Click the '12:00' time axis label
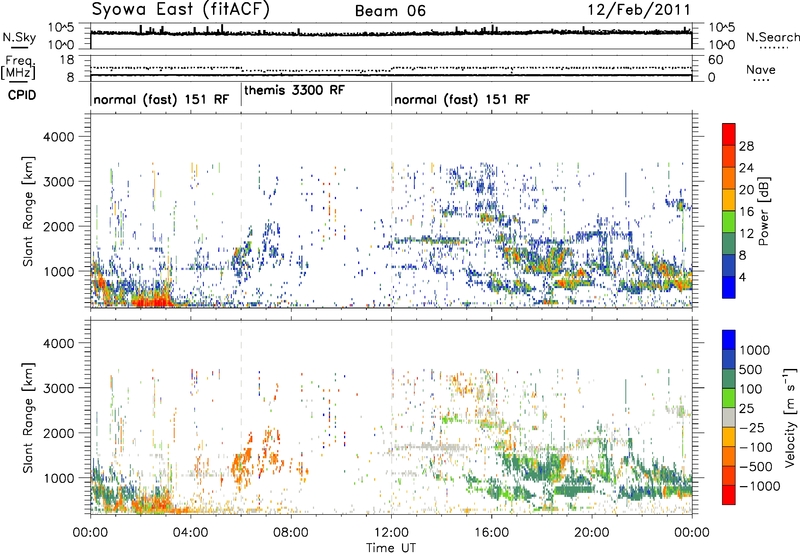The height and width of the screenshot is (554, 800). [391, 533]
